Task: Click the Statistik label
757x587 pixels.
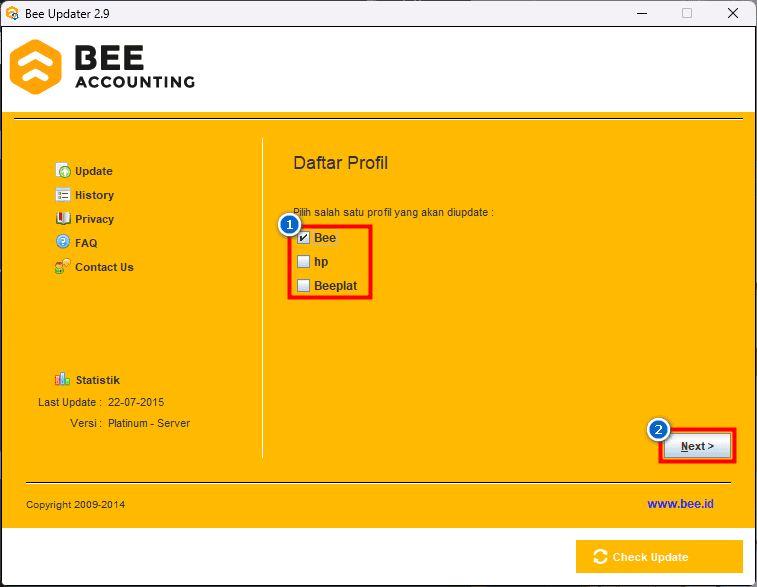Action: coord(98,380)
